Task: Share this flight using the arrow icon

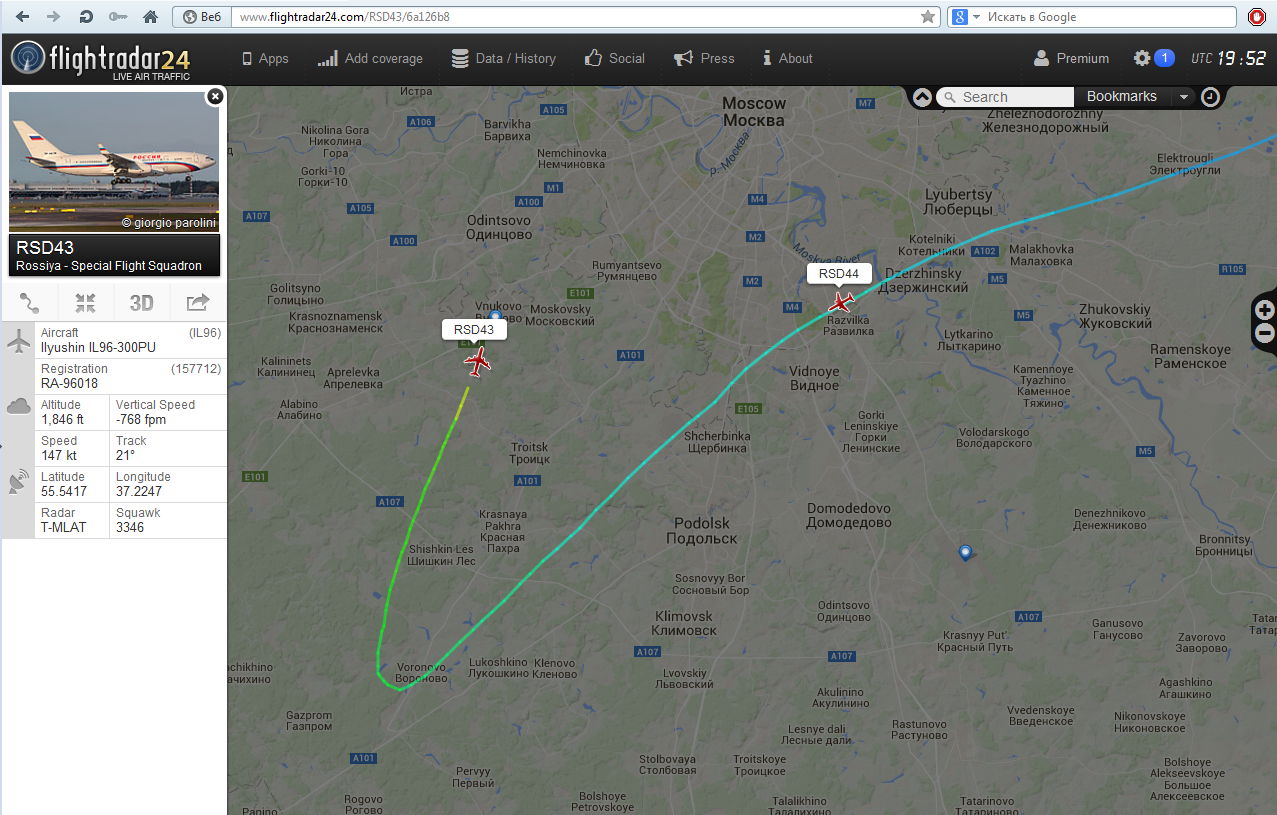Action: (x=198, y=302)
